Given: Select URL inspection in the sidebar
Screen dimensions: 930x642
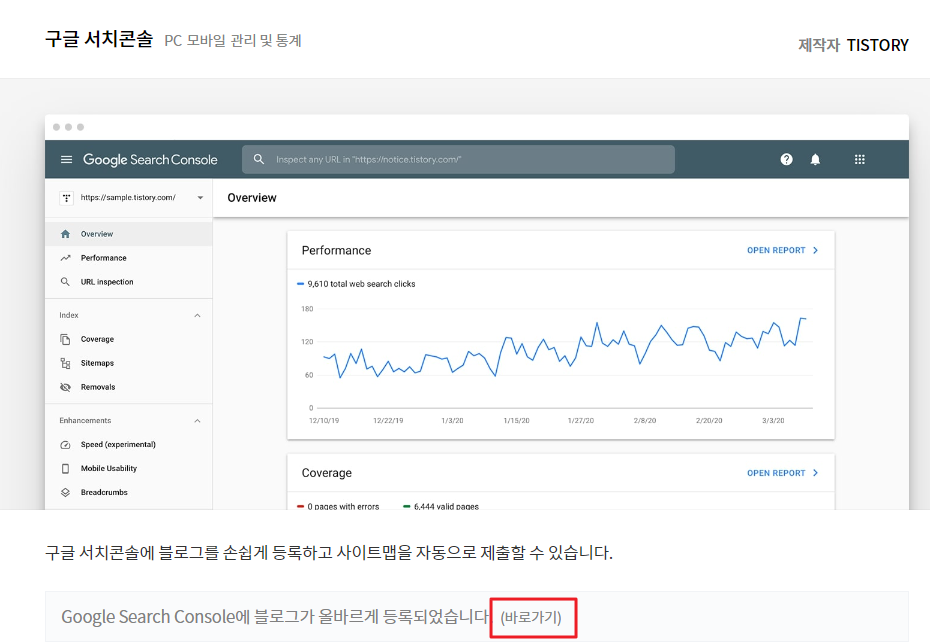Looking at the screenshot, I should pyautogui.click(x=129, y=282).
